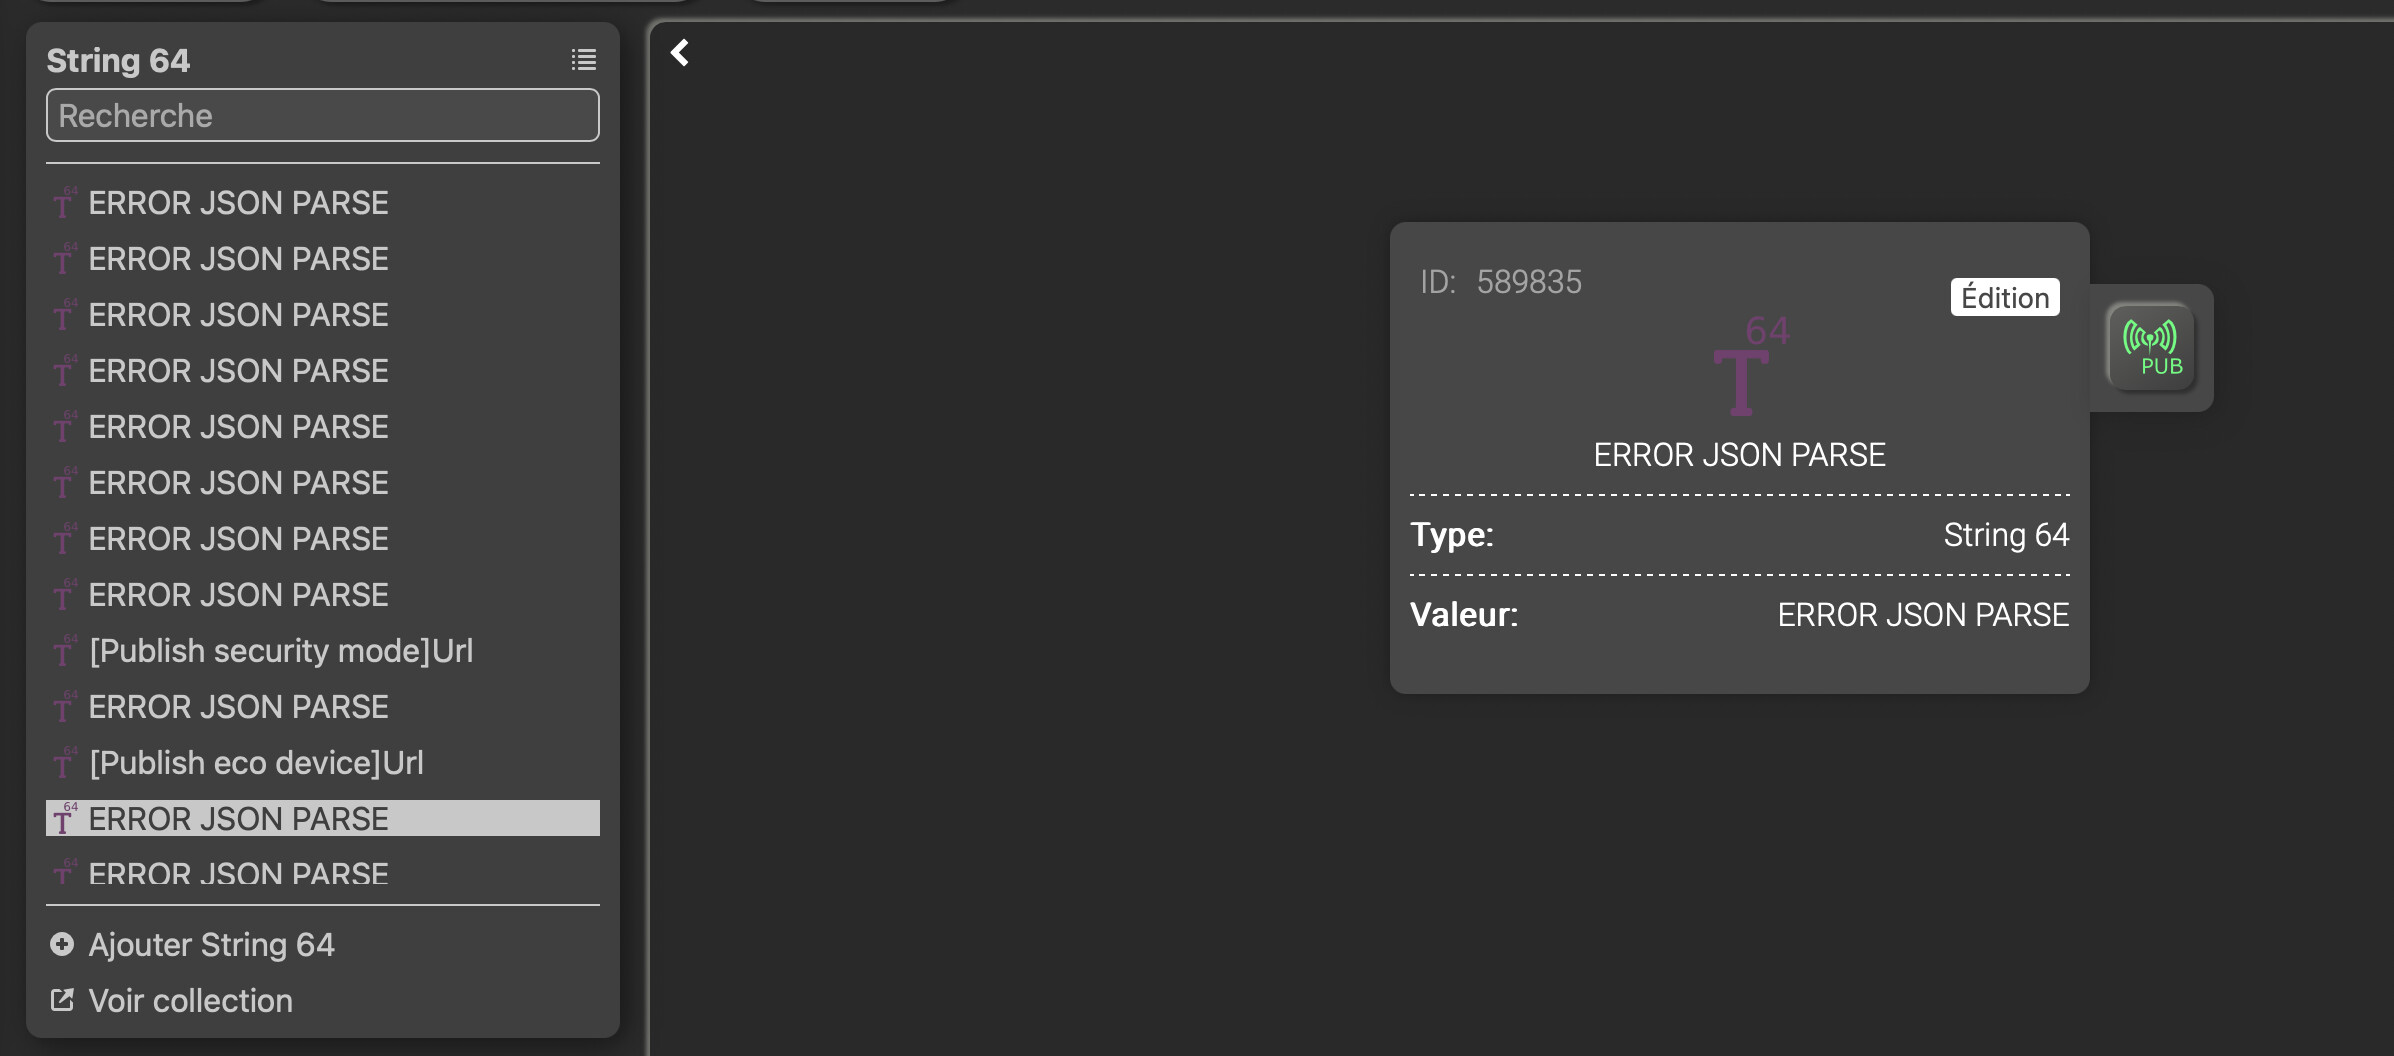Click the T64 icon of [Publish security mode]Url
Screen dimensions: 2394x1056
(65, 651)
